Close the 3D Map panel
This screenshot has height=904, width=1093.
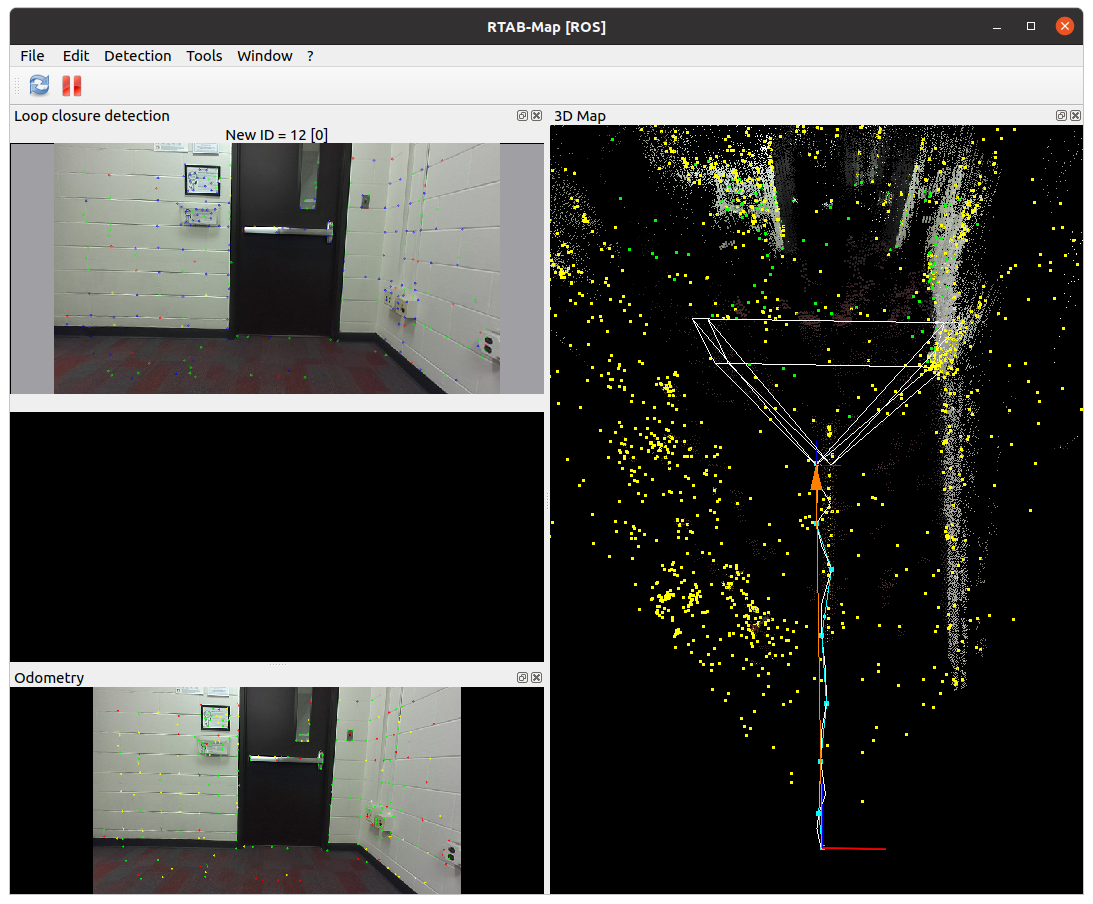1076,116
